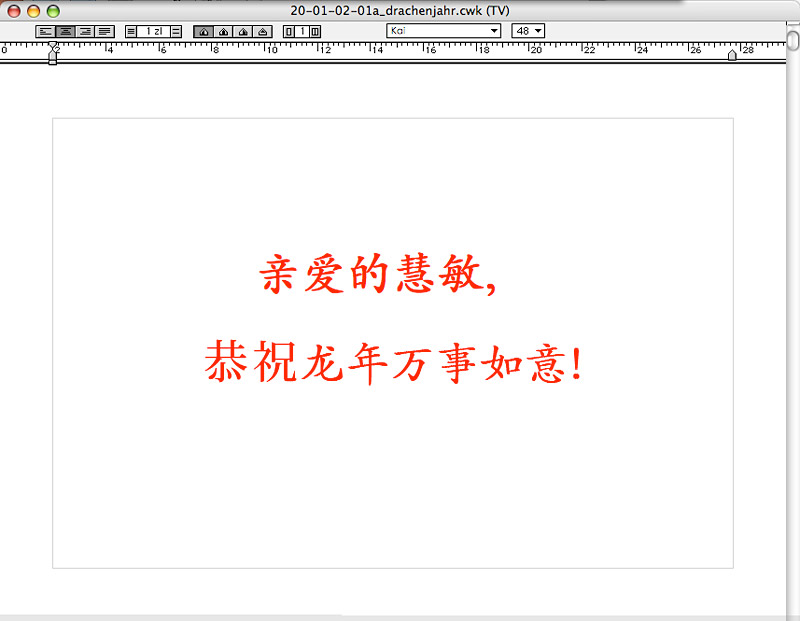Zoom the window with green button

tap(53, 11)
